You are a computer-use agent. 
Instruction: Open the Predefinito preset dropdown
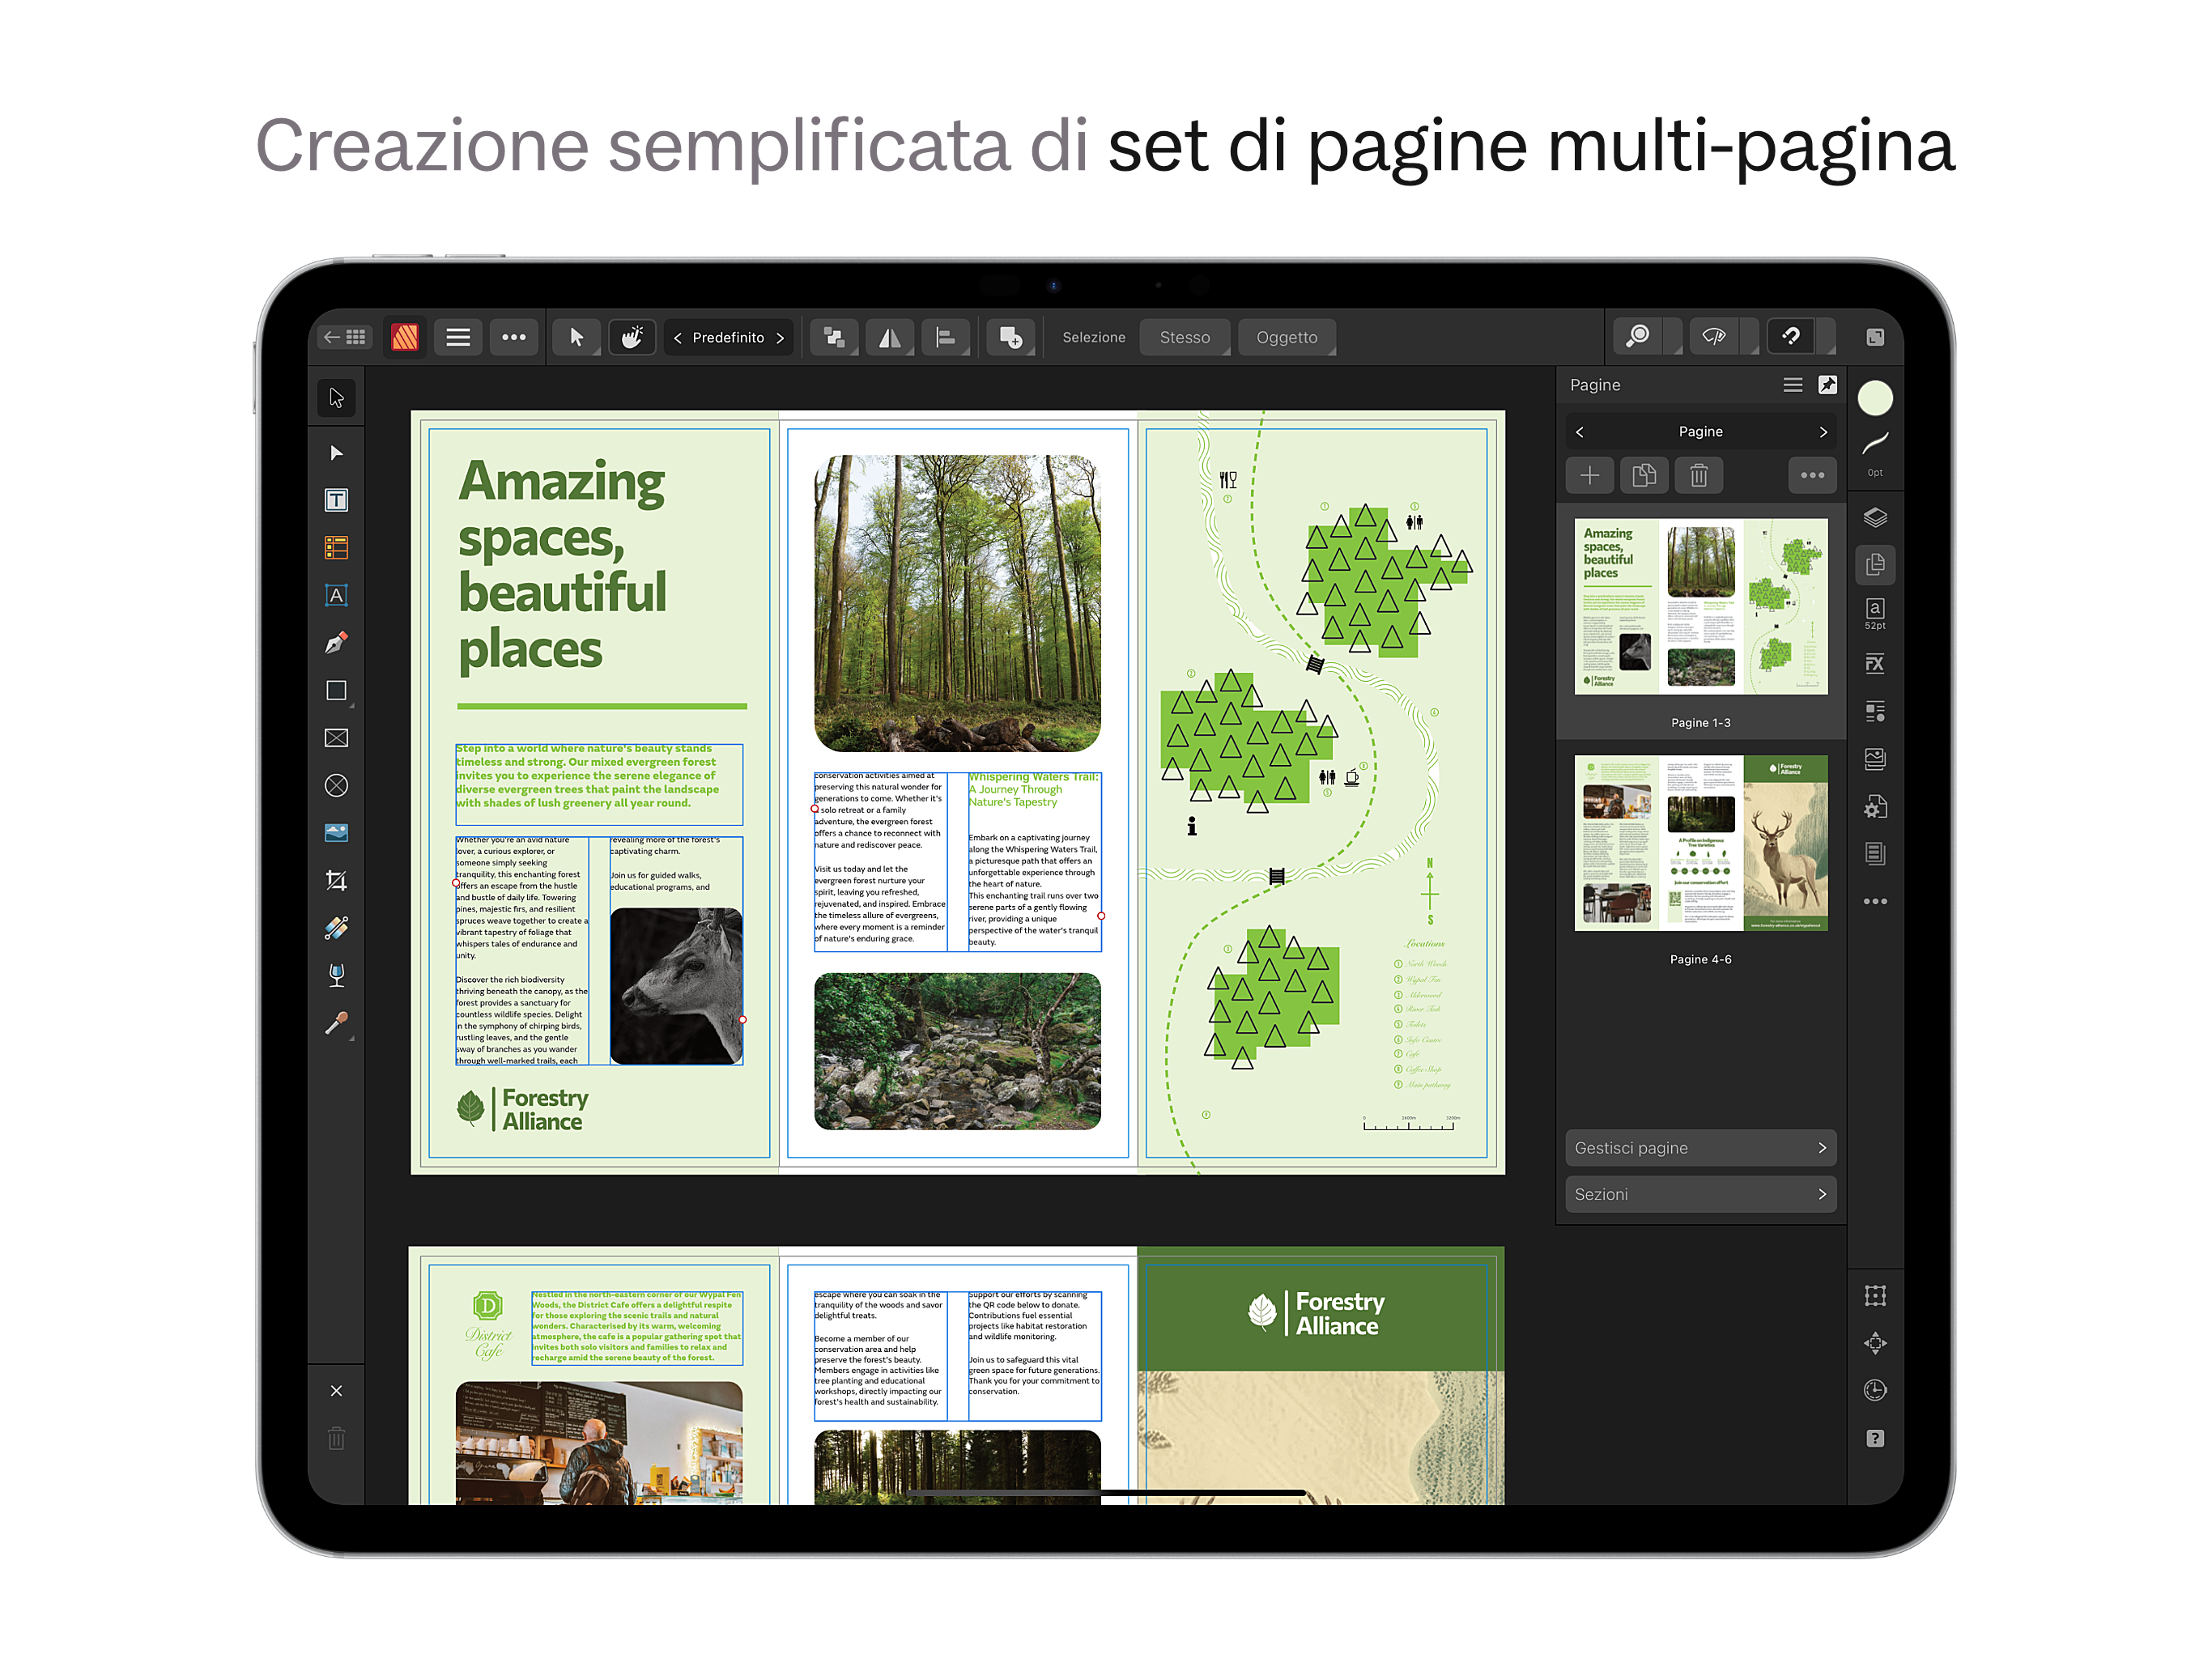click(x=729, y=337)
